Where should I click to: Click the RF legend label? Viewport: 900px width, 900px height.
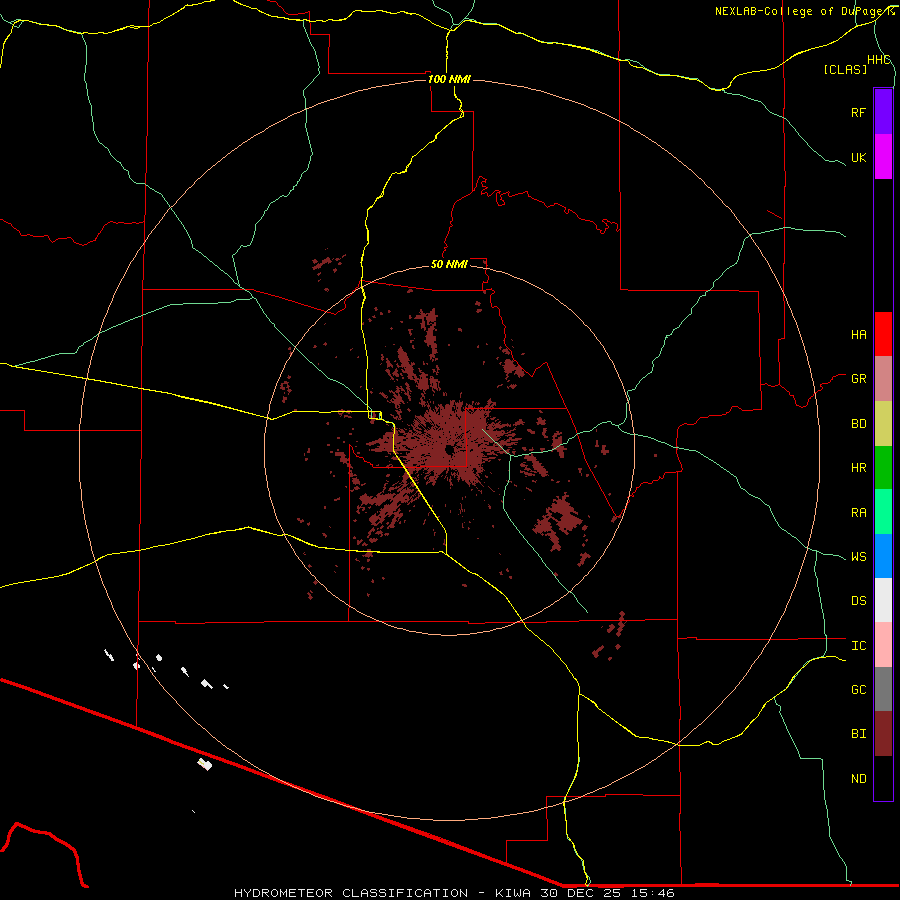858,112
